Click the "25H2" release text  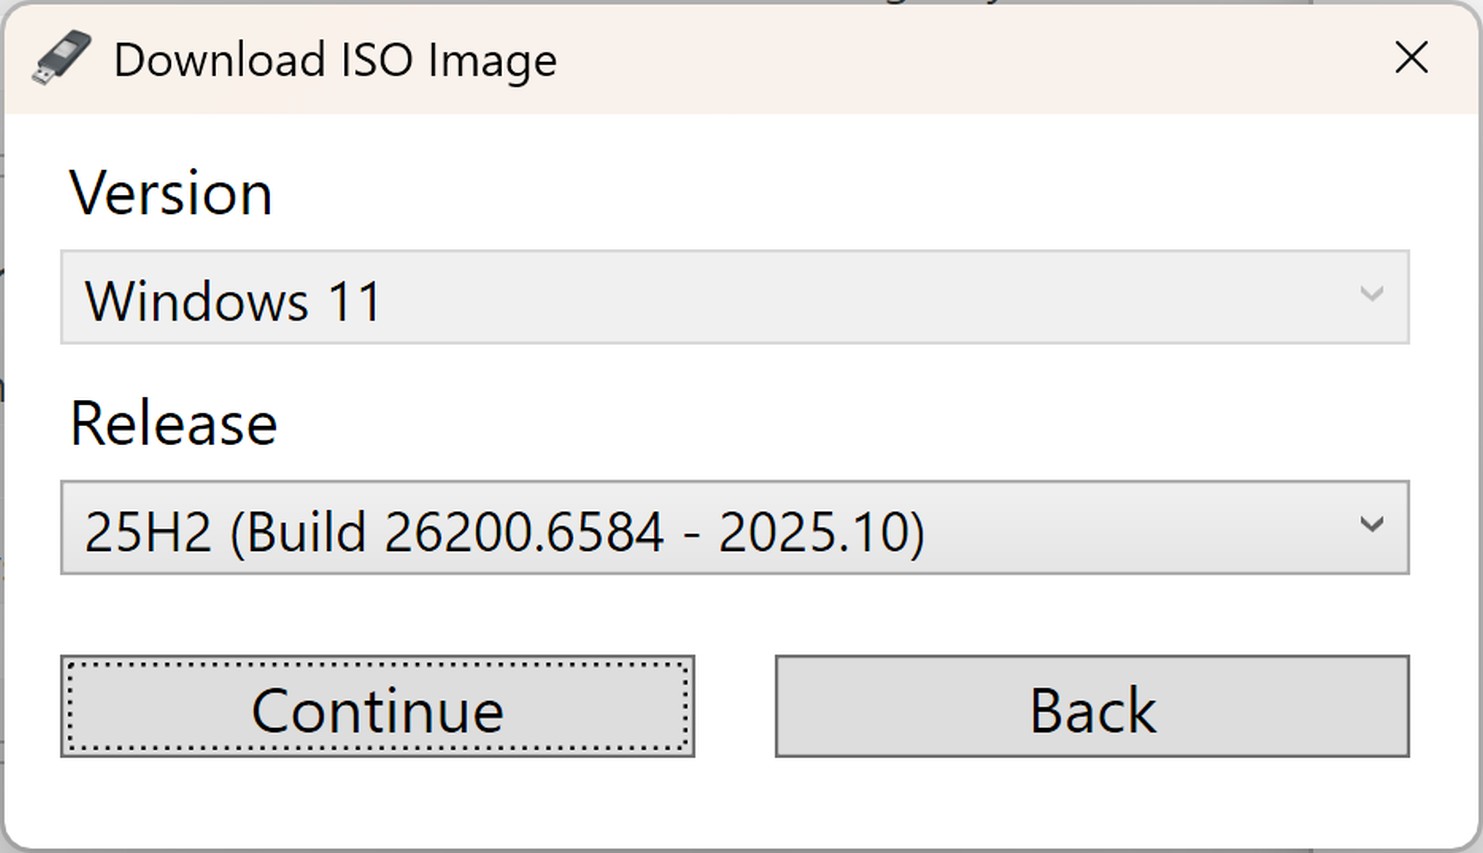pyautogui.click(x=148, y=531)
